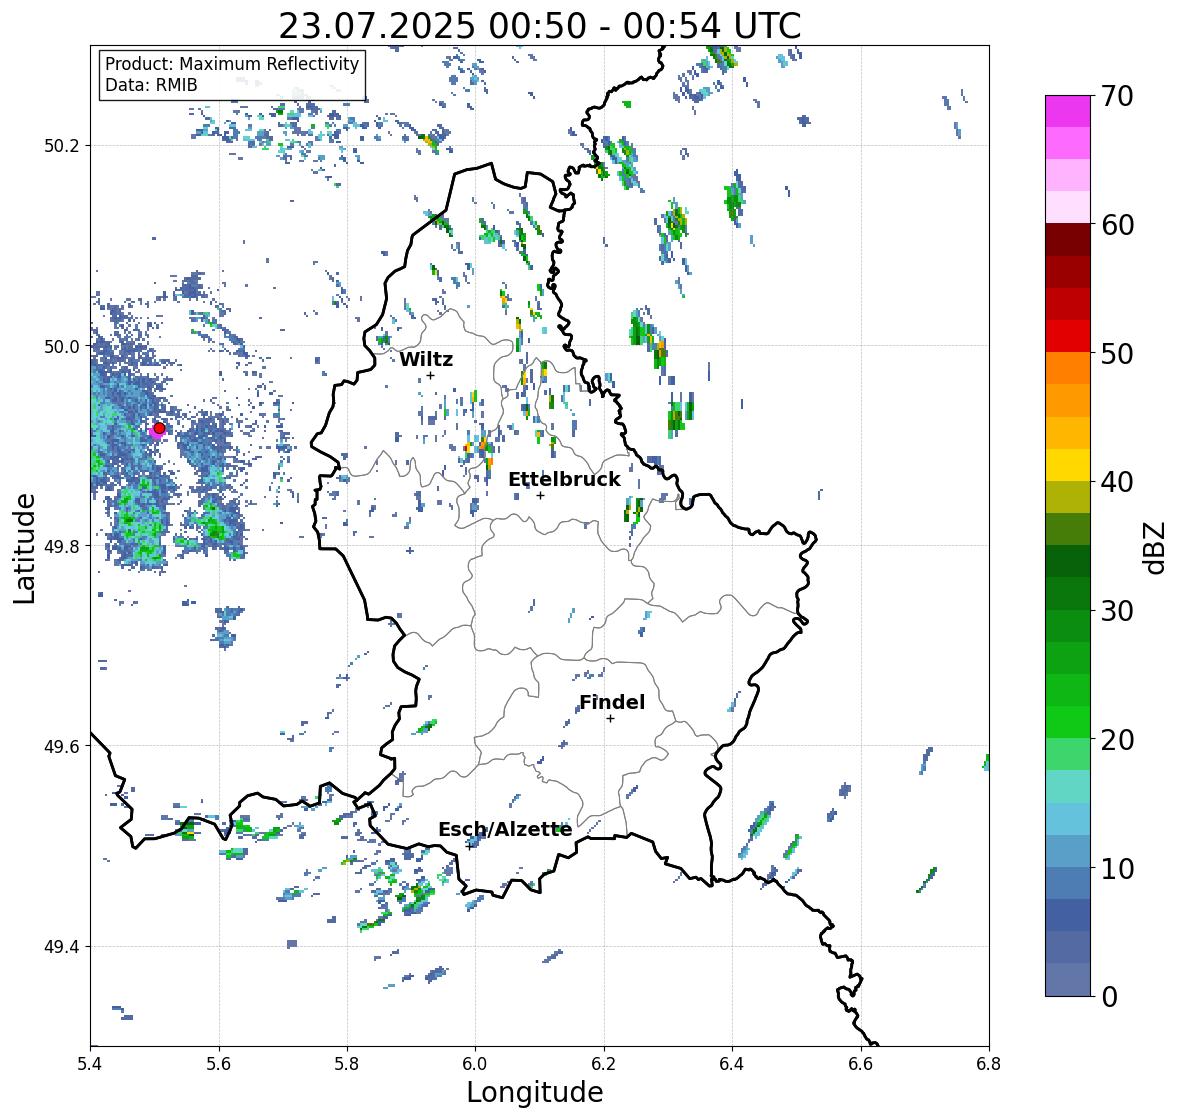Click the 6.8 longitude tick label

[x=989, y=1064]
